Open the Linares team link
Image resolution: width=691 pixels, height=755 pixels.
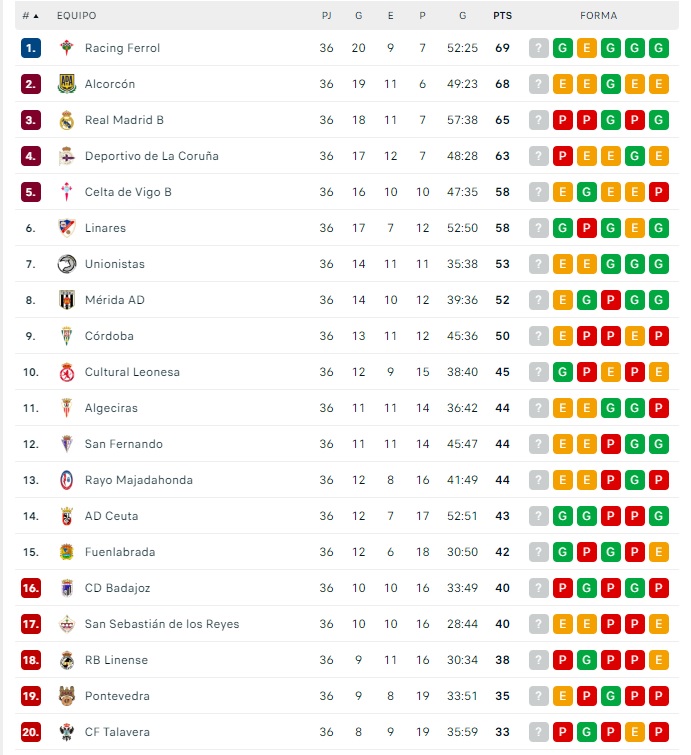[105, 228]
